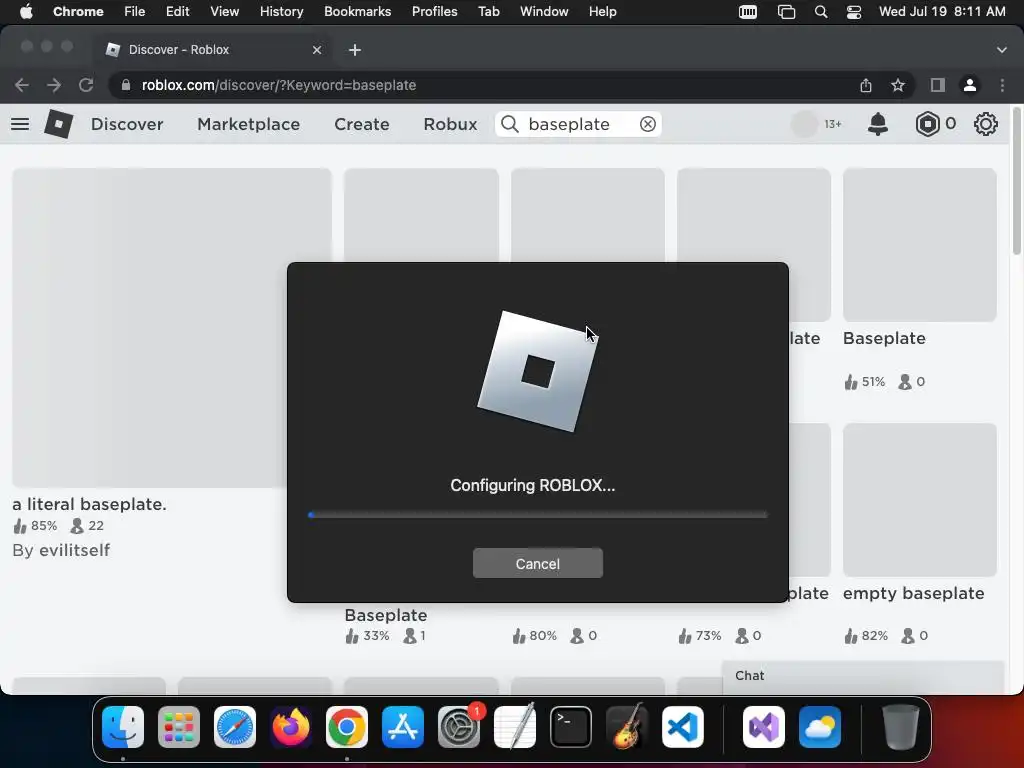Open the Robux page

[x=450, y=124]
